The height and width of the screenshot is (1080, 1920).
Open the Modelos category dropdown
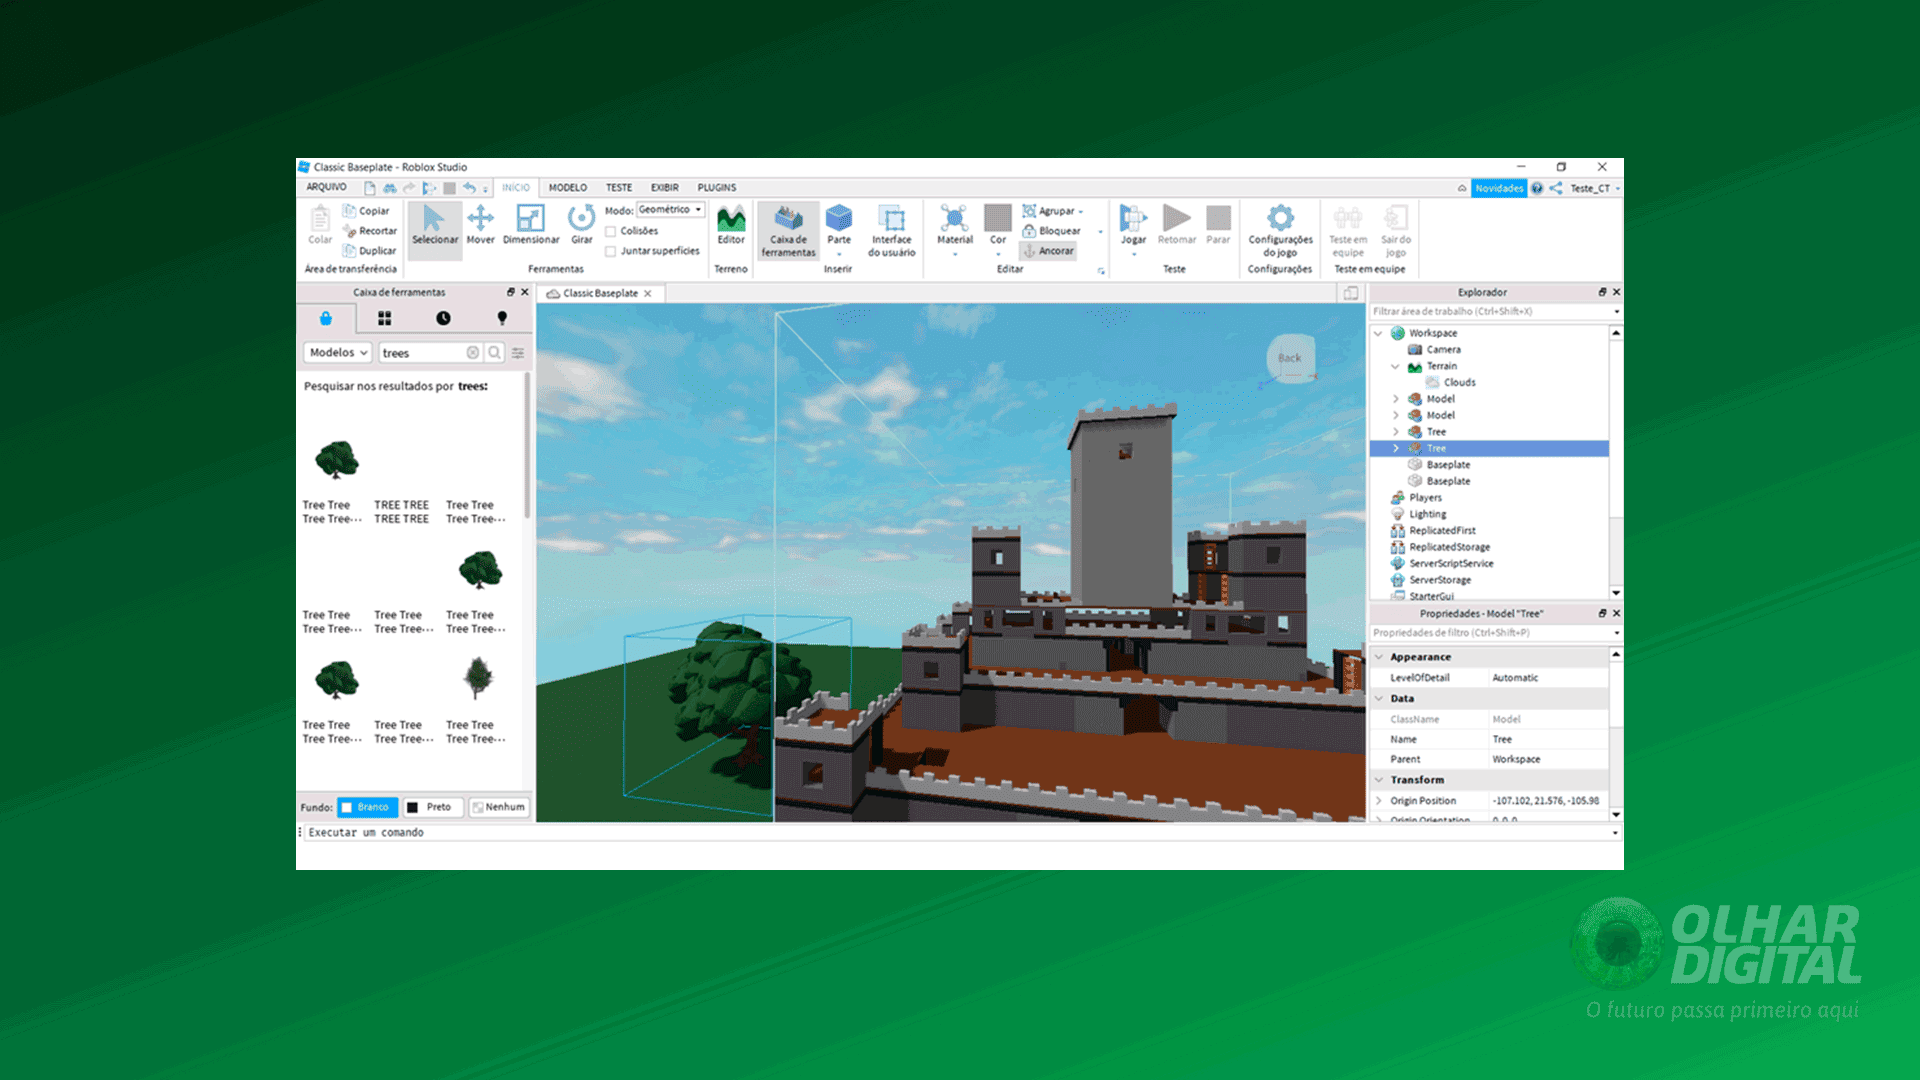tap(338, 353)
